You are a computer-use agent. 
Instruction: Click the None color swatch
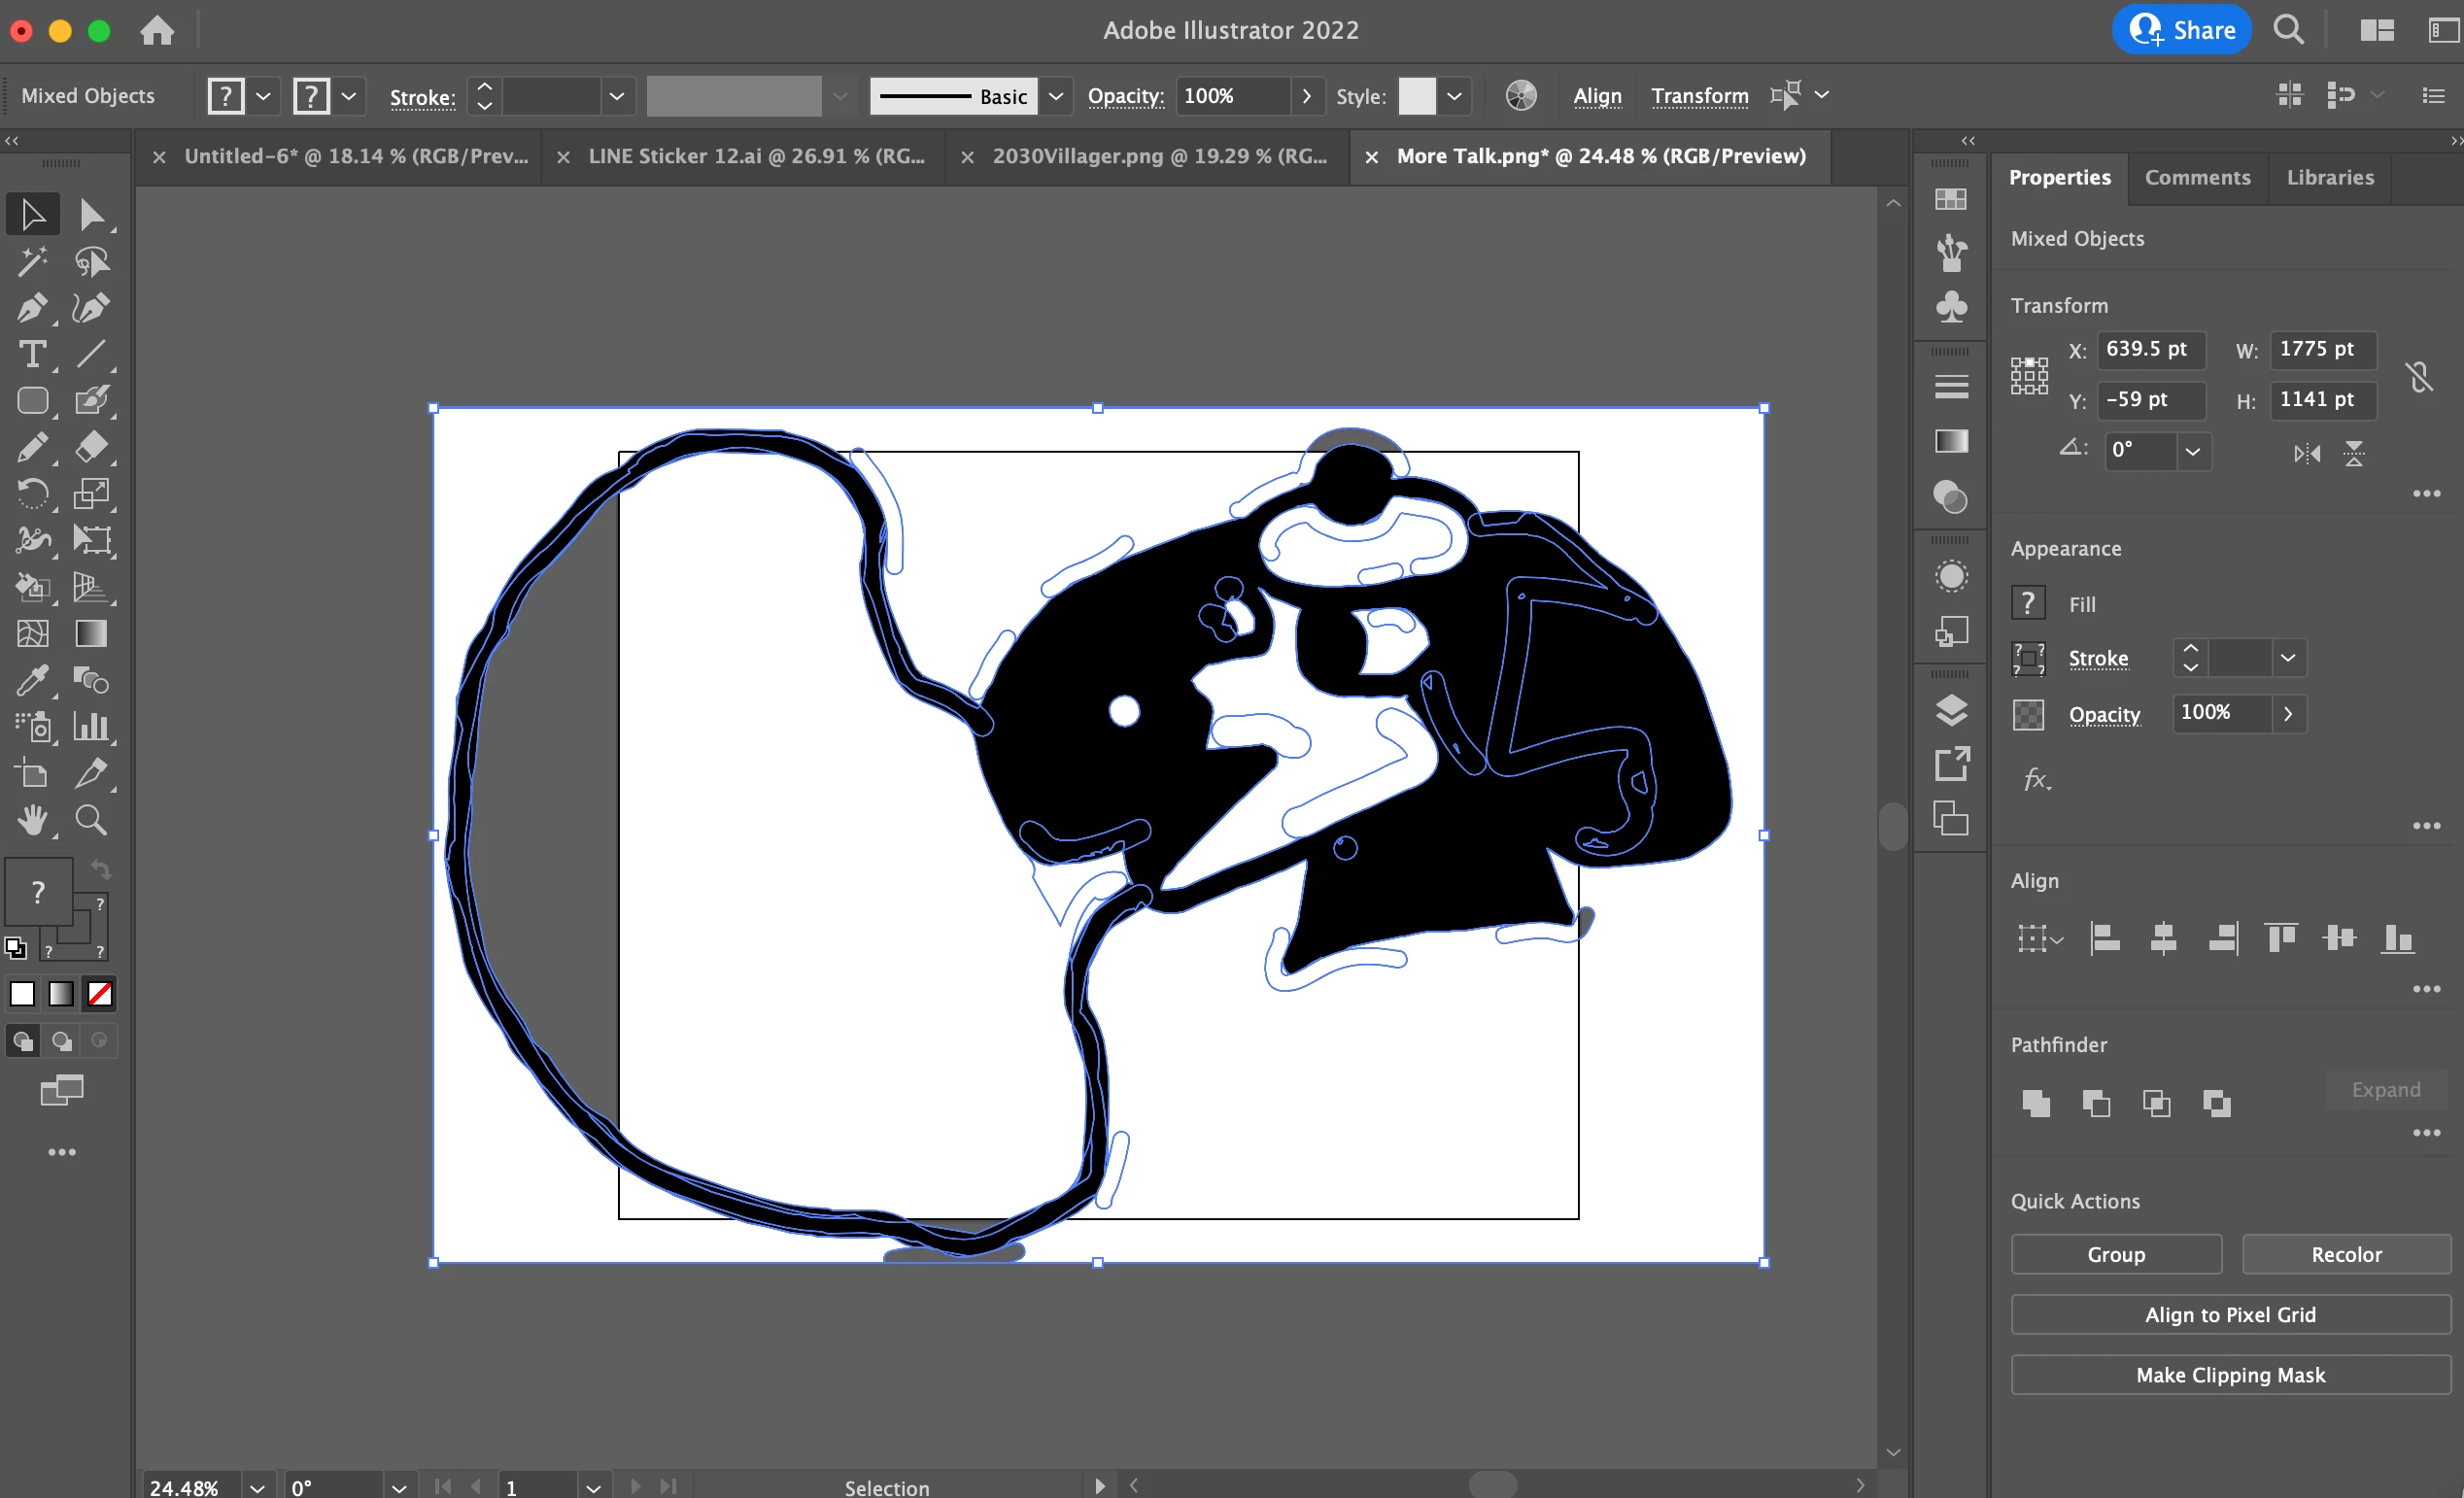pyautogui.click(x=99, y=993)
